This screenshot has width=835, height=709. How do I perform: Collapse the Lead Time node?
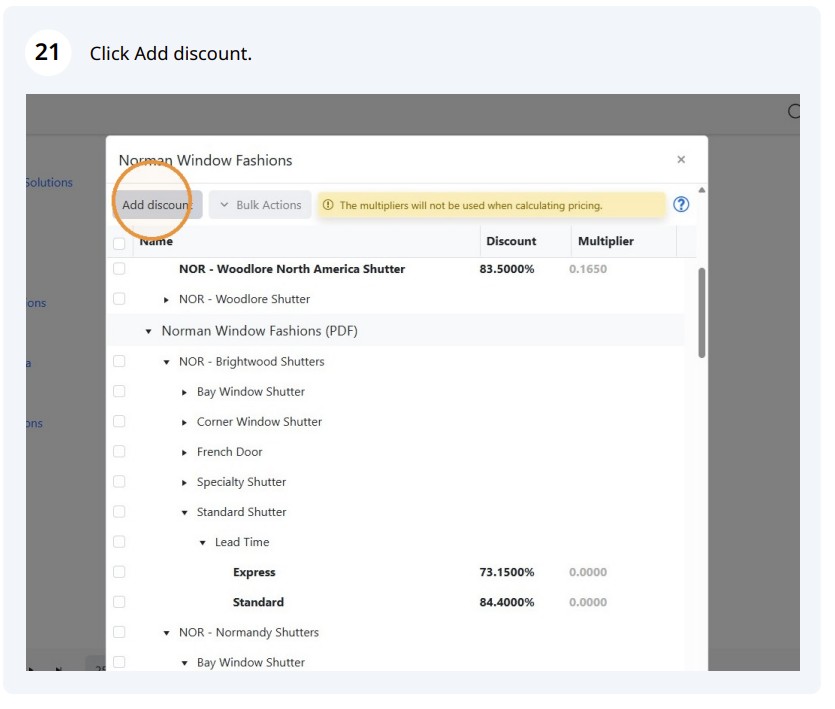tap(202, 544)
